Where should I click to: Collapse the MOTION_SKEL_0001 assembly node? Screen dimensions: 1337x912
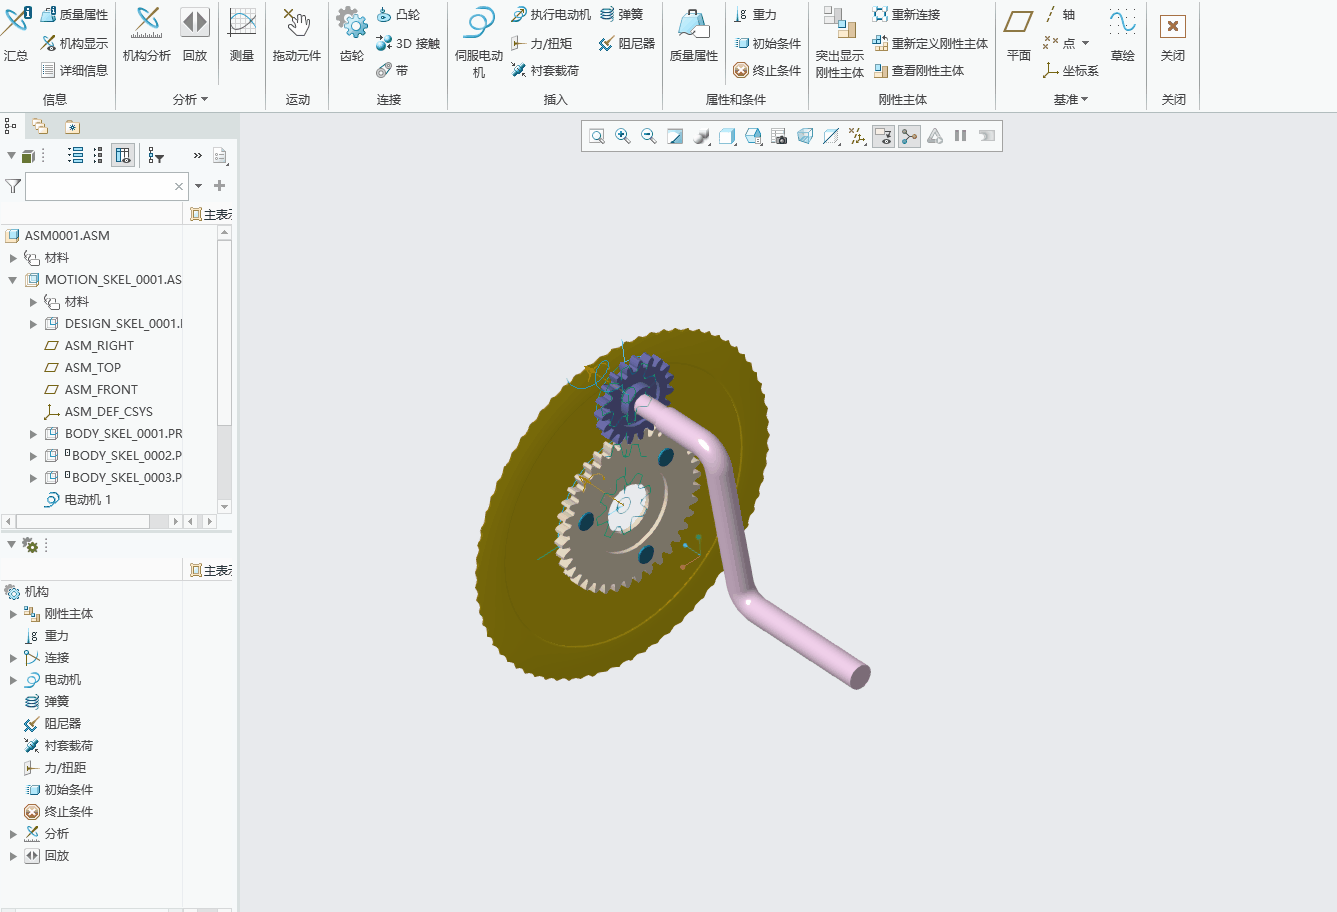(13, 280)
